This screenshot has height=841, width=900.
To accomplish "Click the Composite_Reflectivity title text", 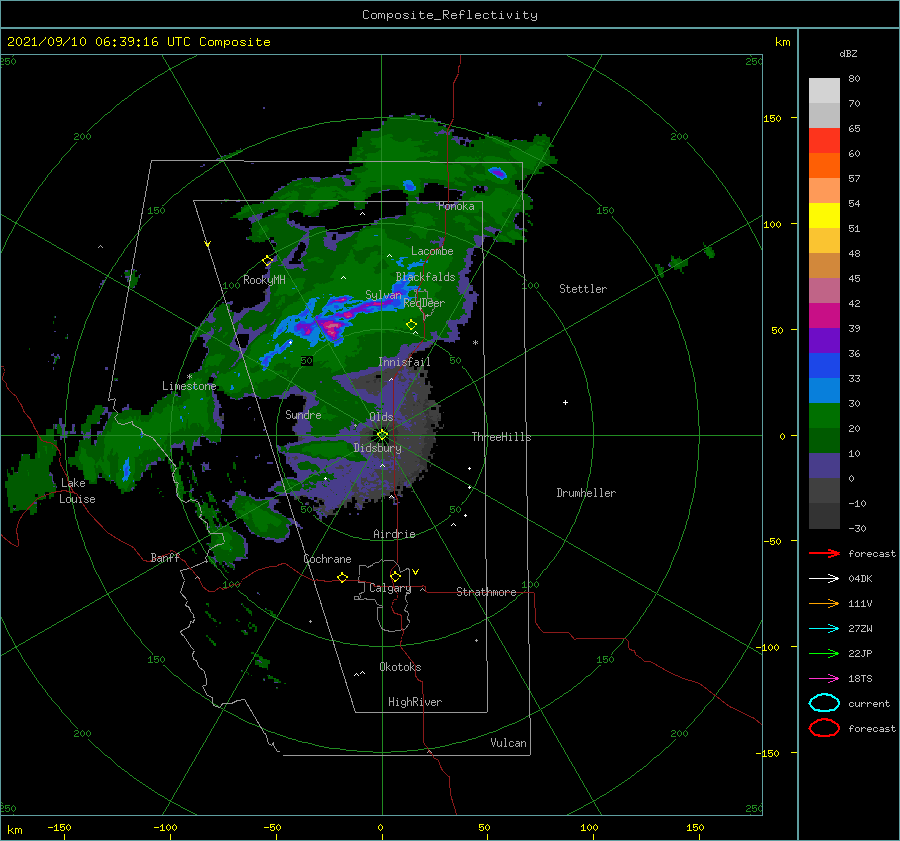I will 449,15.
